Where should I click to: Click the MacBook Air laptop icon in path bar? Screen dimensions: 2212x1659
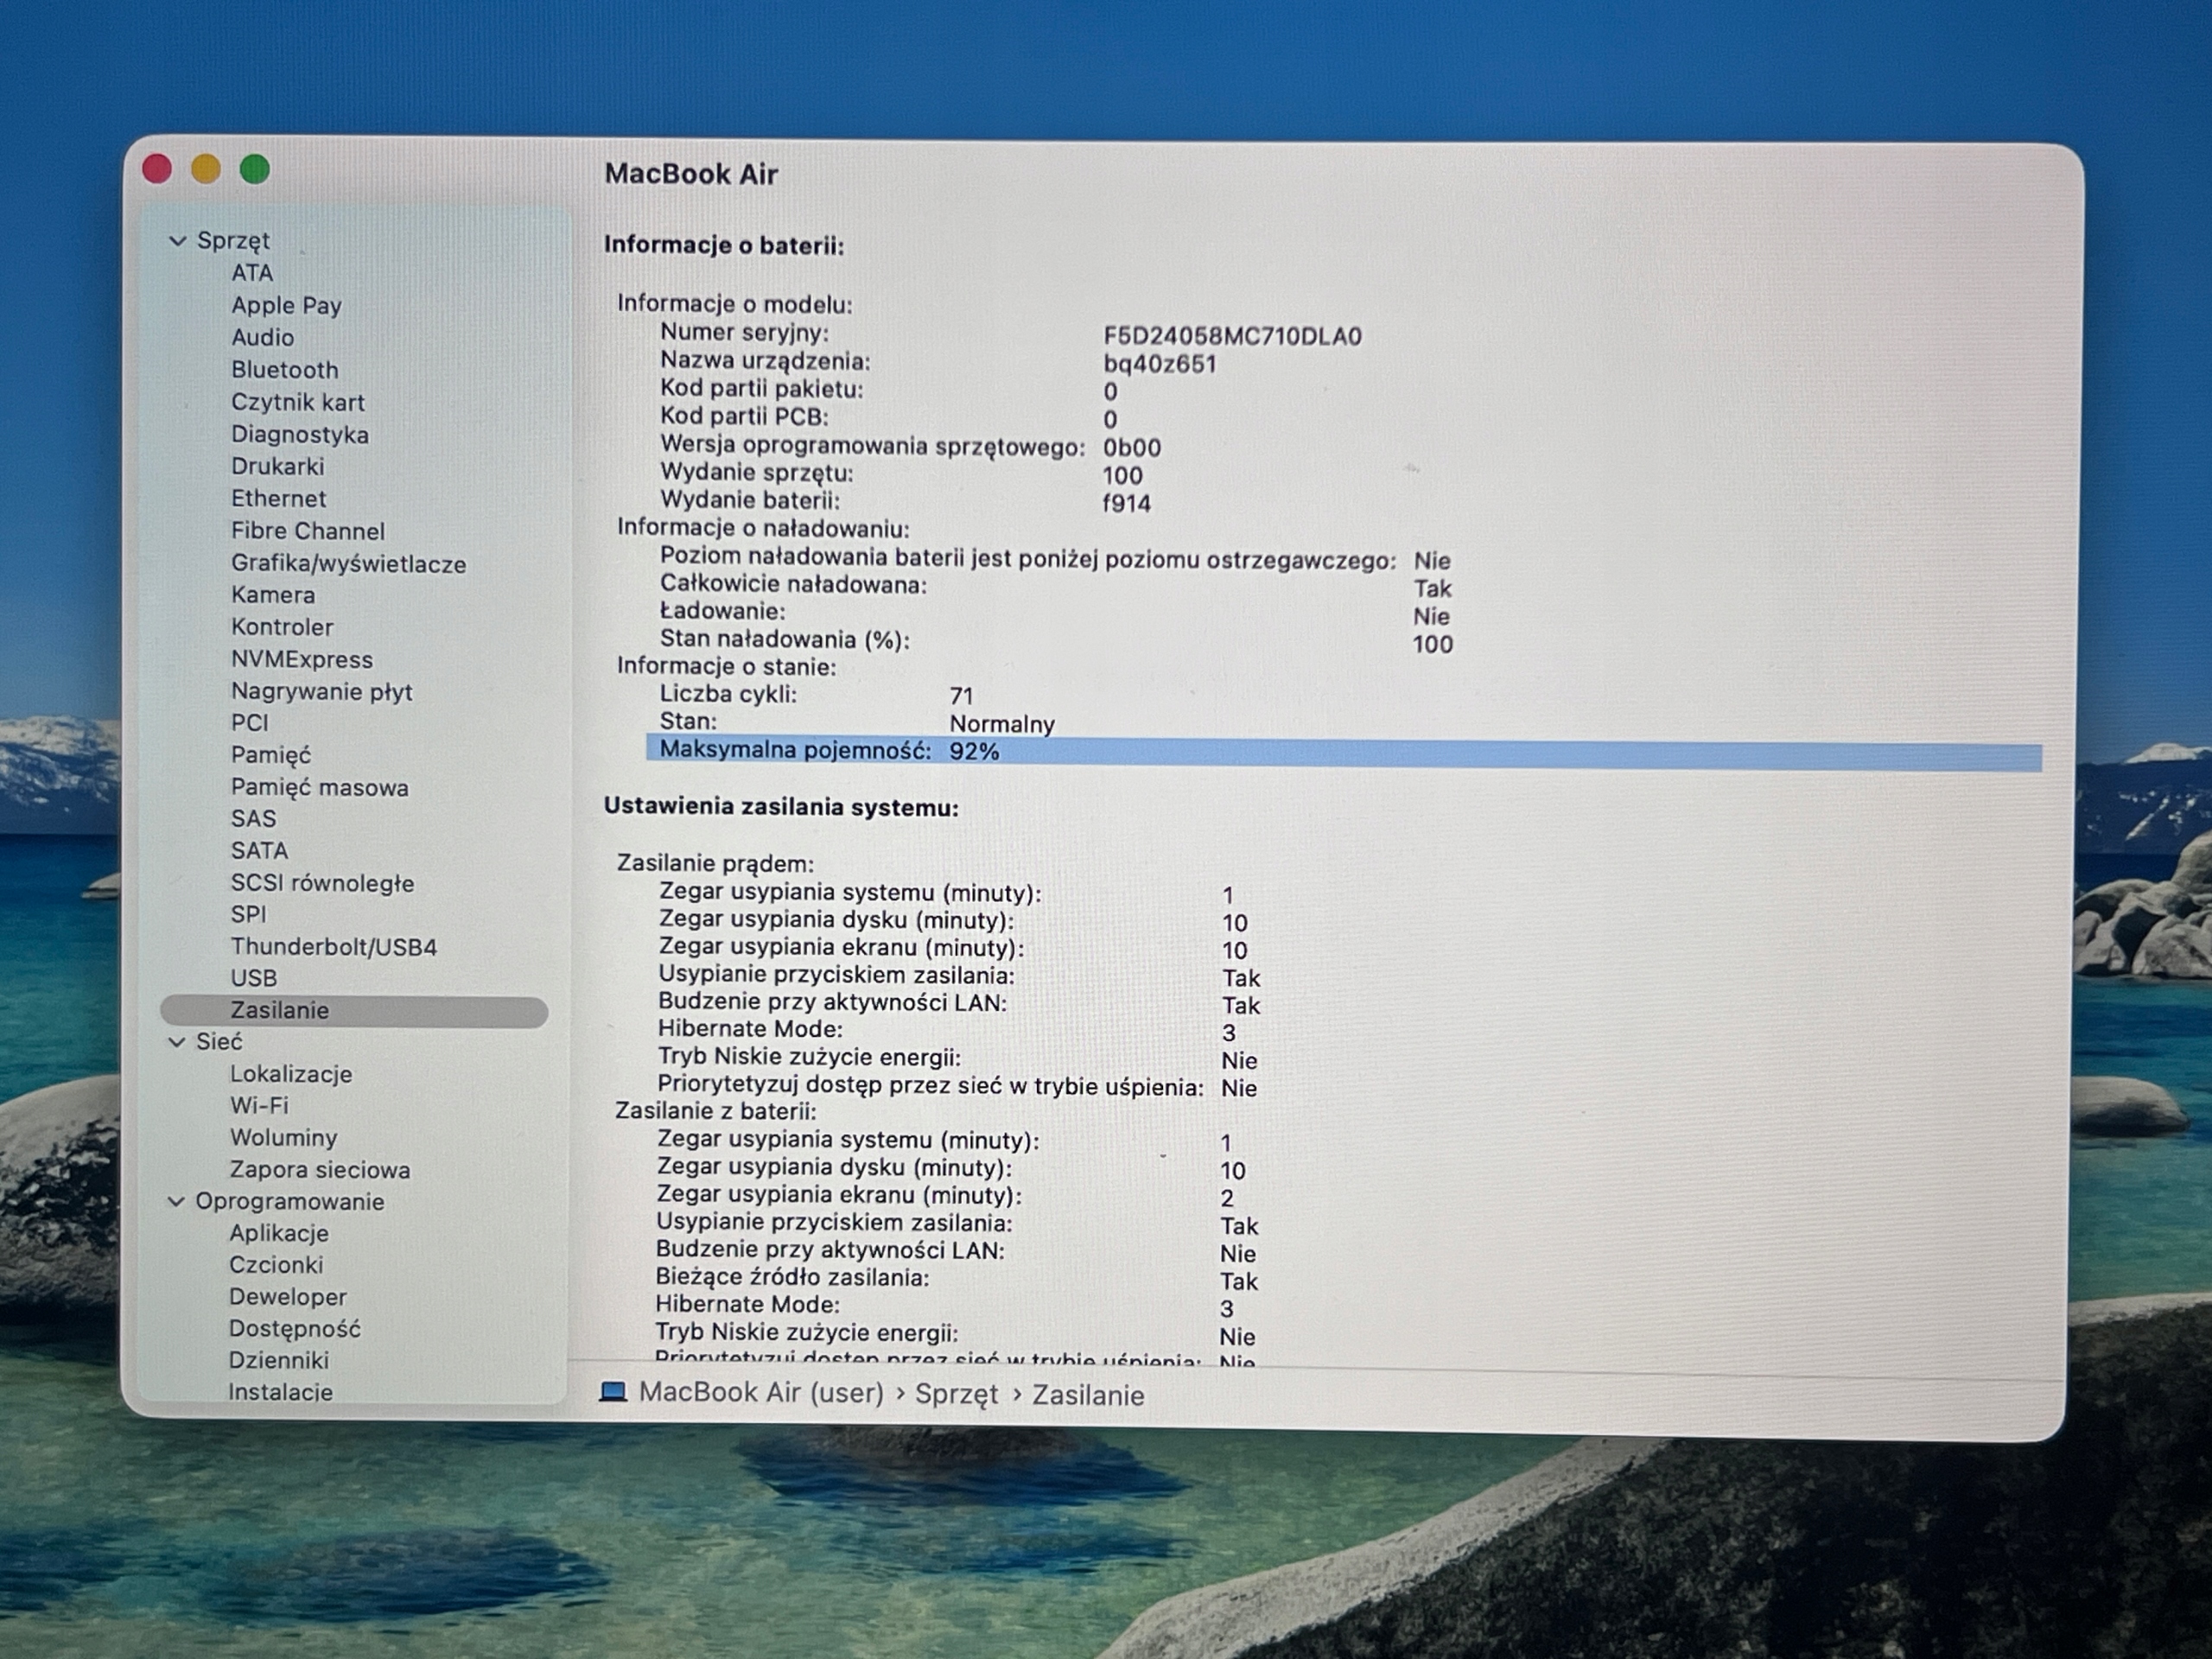point(613,1392)
